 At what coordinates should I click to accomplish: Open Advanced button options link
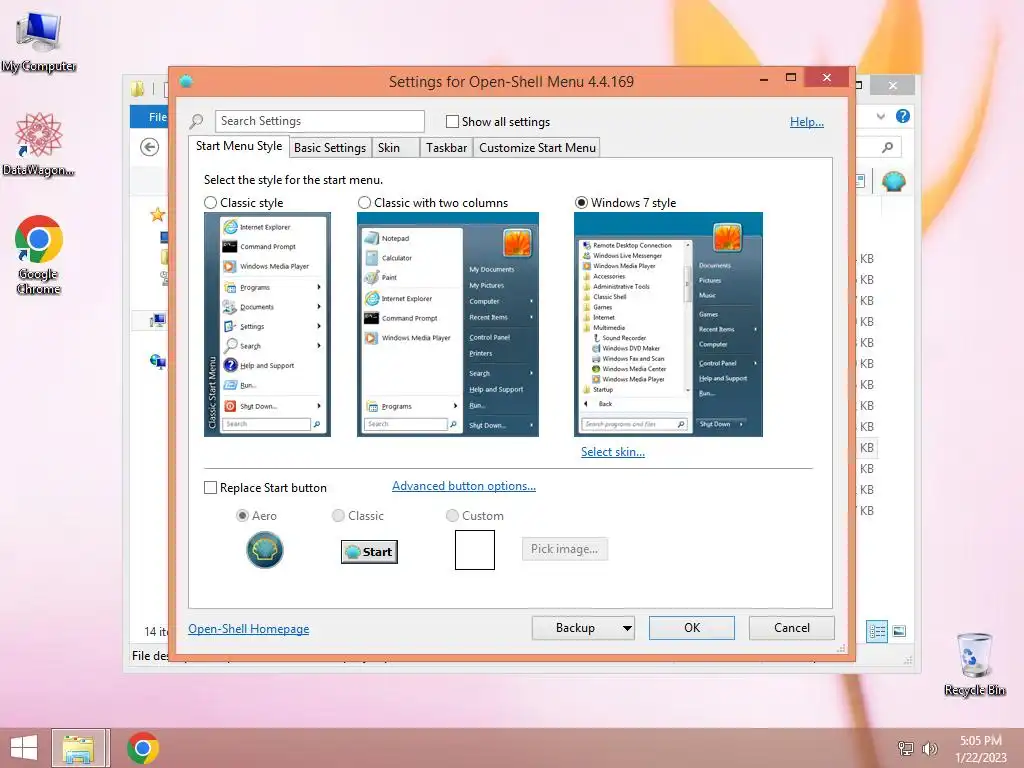click(x=464, y=486)
